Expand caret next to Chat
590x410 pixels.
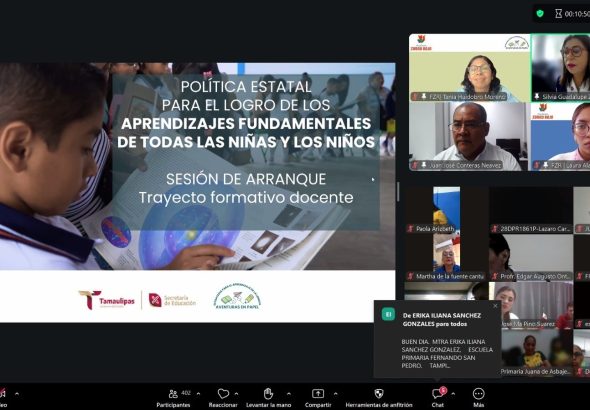(453, 394)
